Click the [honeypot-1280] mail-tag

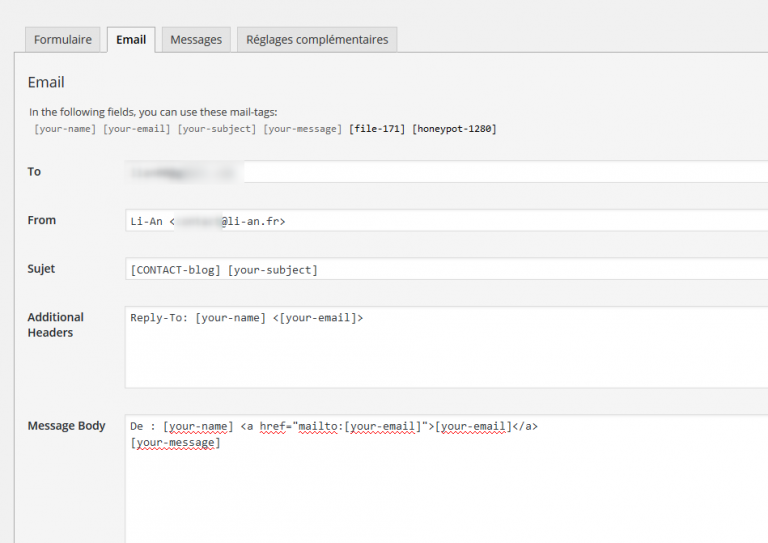coord(454,129)
